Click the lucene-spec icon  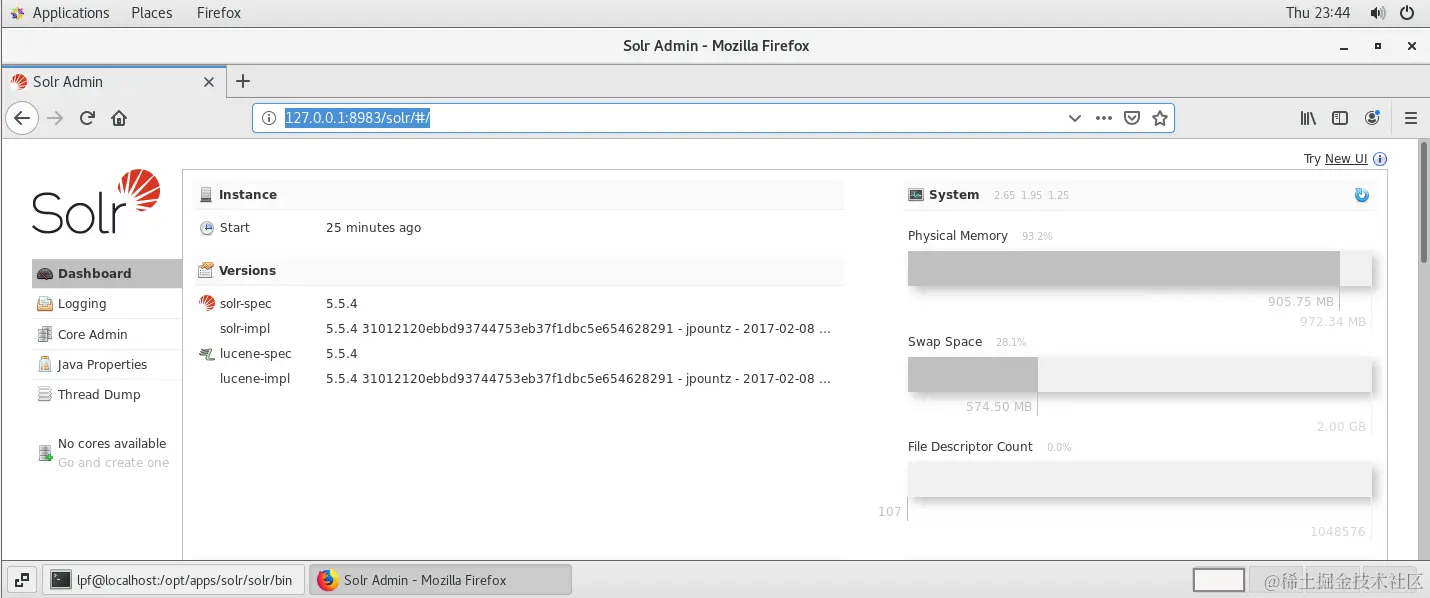207,354
